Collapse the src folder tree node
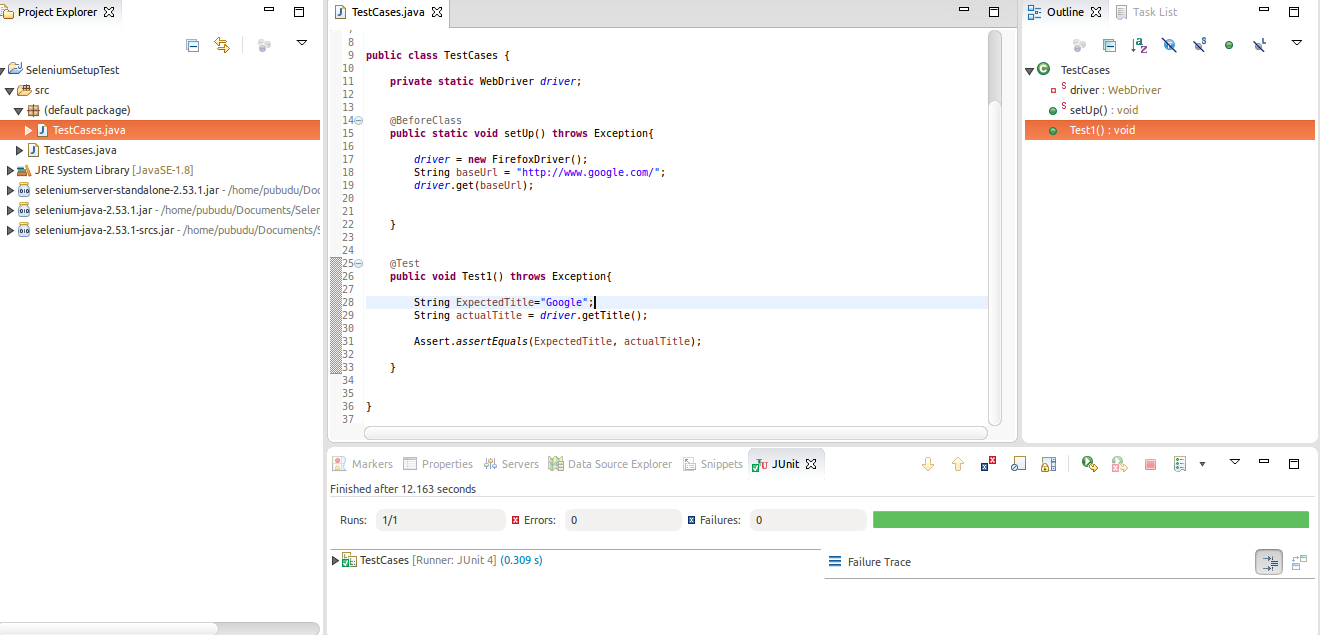1320x635 pixels. [10, 90]
